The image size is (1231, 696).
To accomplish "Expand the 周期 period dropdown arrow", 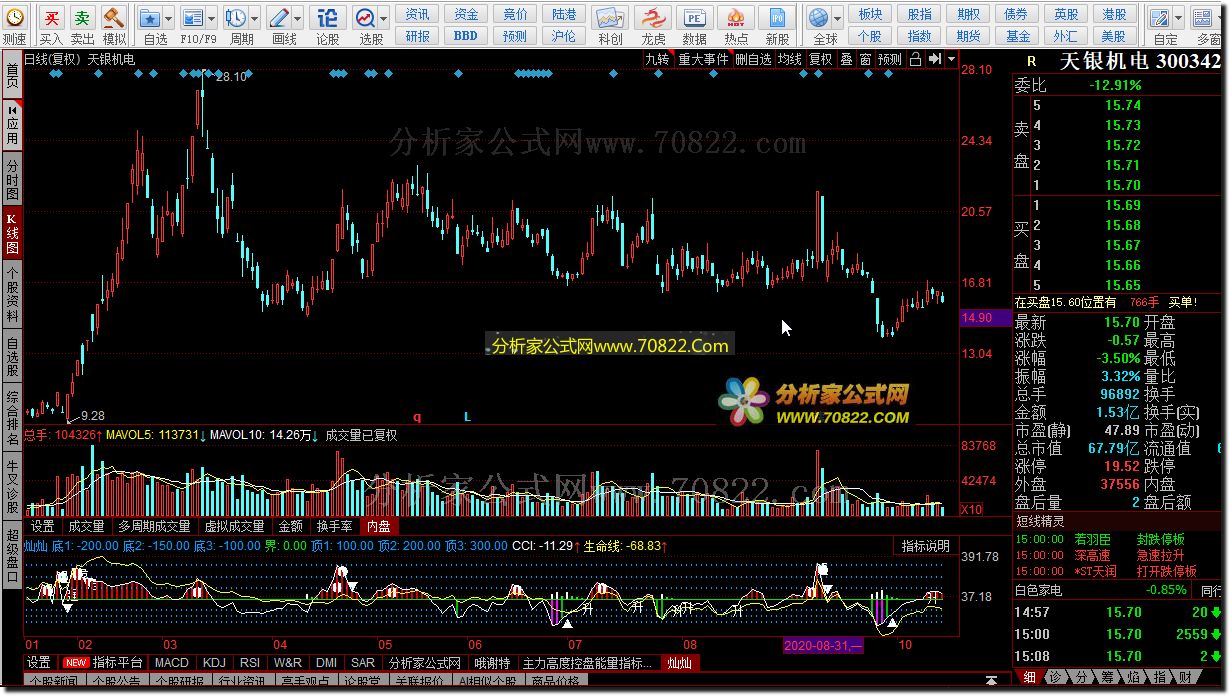I will (x=253, y=18).
